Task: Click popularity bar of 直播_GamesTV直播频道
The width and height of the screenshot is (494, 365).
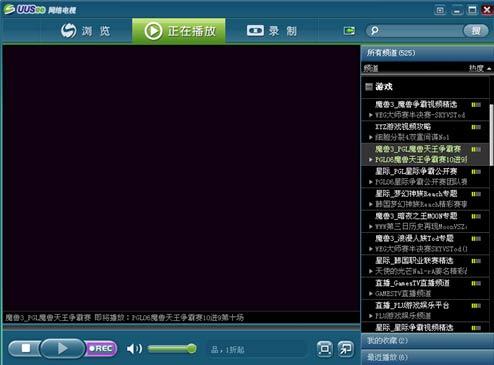Action: coord(476,283)
